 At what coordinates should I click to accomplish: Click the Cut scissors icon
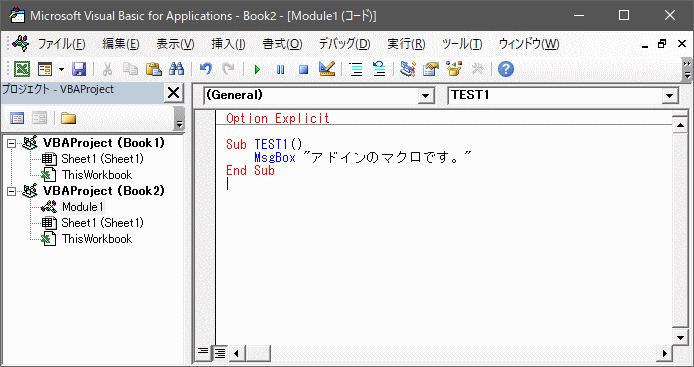(x=107, y=69)
